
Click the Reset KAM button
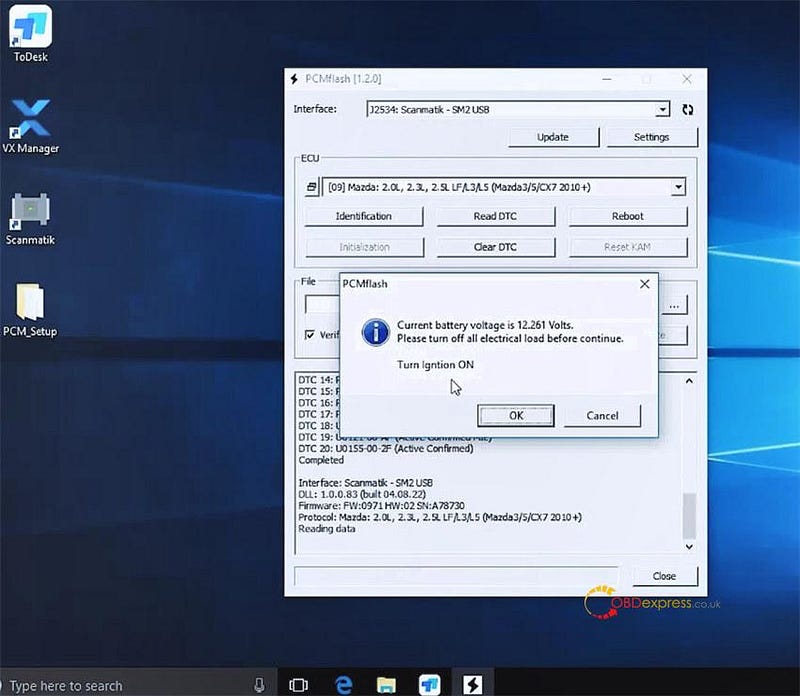pos(628,247)
